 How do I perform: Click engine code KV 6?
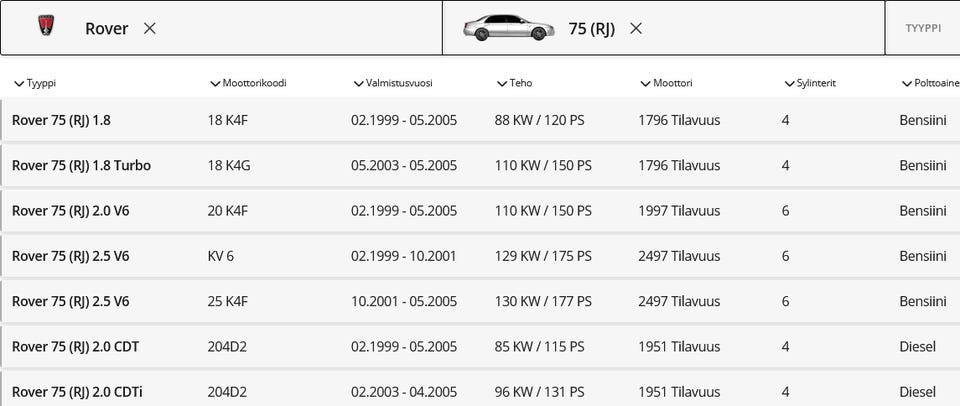point(220,256)
